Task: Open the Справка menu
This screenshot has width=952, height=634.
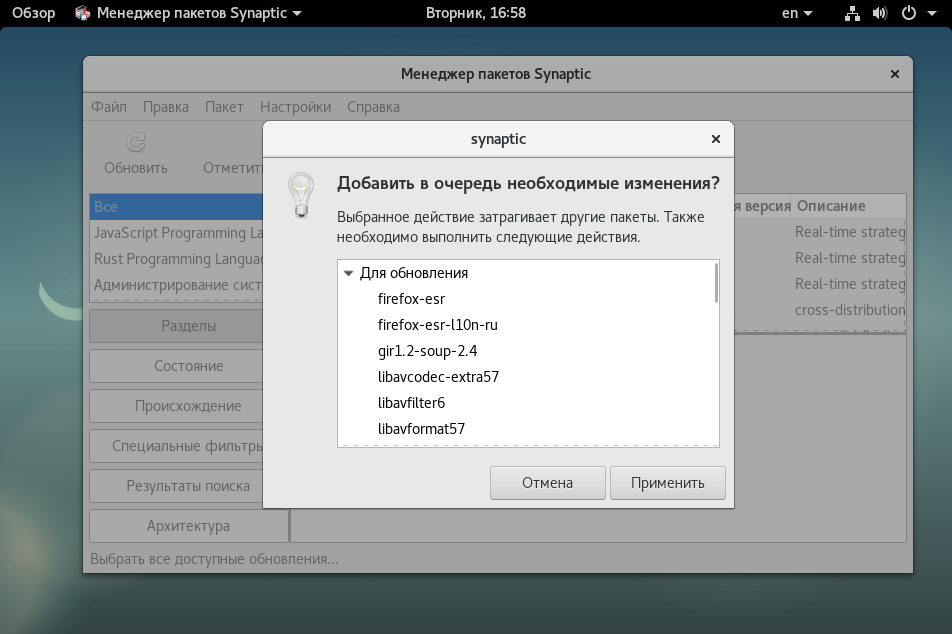Action: (x=373, y=107)
